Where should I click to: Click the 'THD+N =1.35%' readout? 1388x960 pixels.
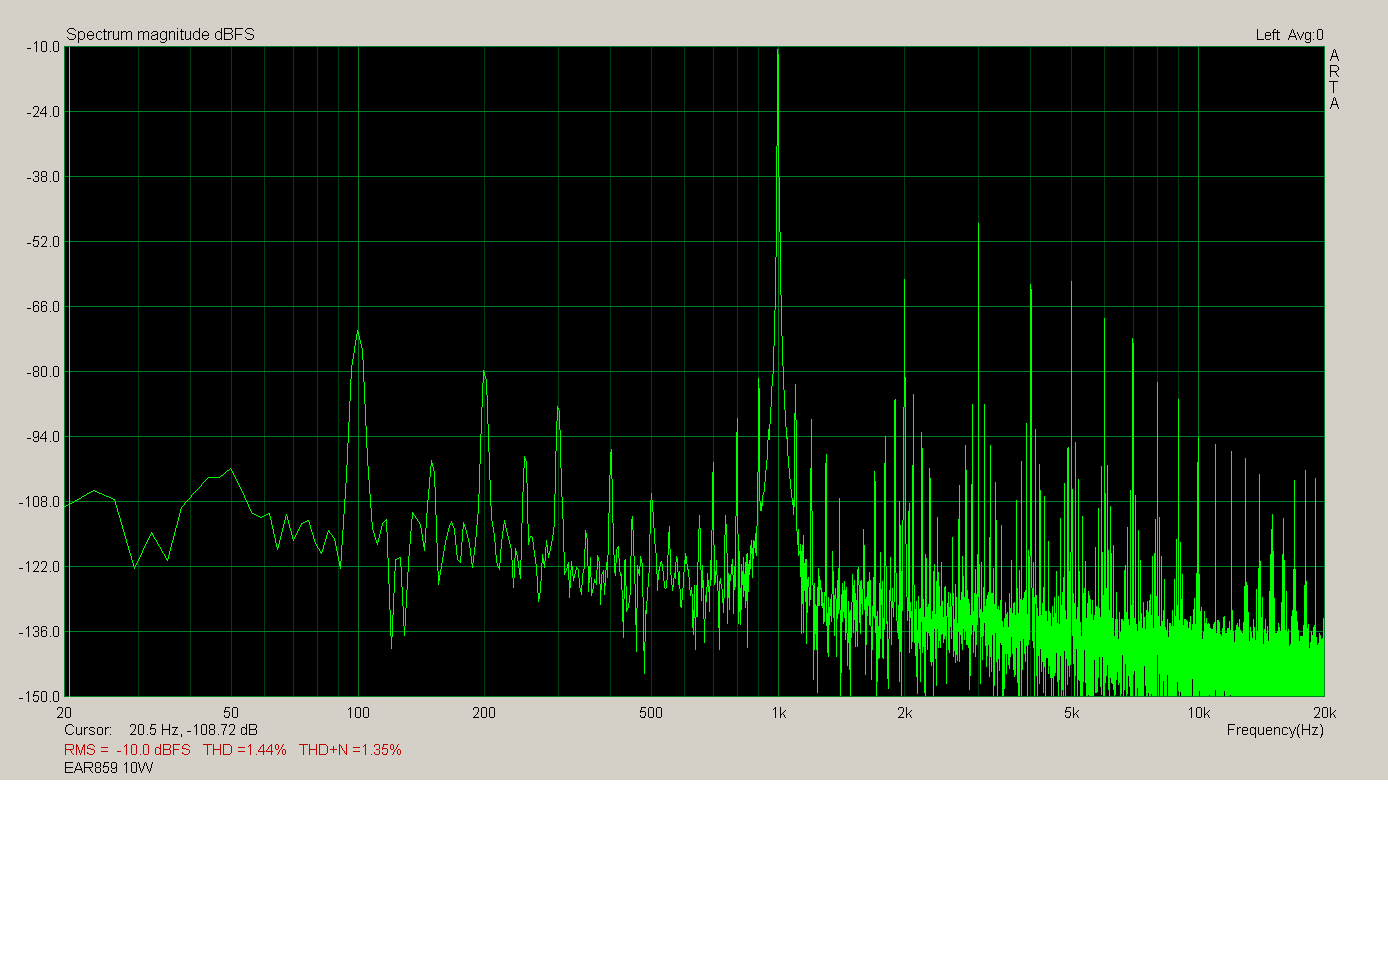(x=350, y=750)
